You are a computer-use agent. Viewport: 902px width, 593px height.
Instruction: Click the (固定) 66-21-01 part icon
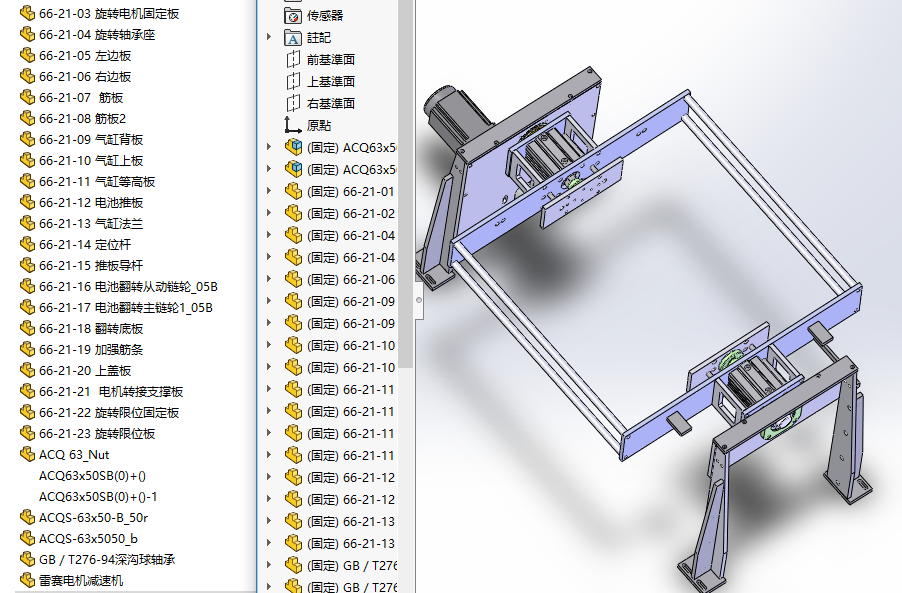coord(293,191)
